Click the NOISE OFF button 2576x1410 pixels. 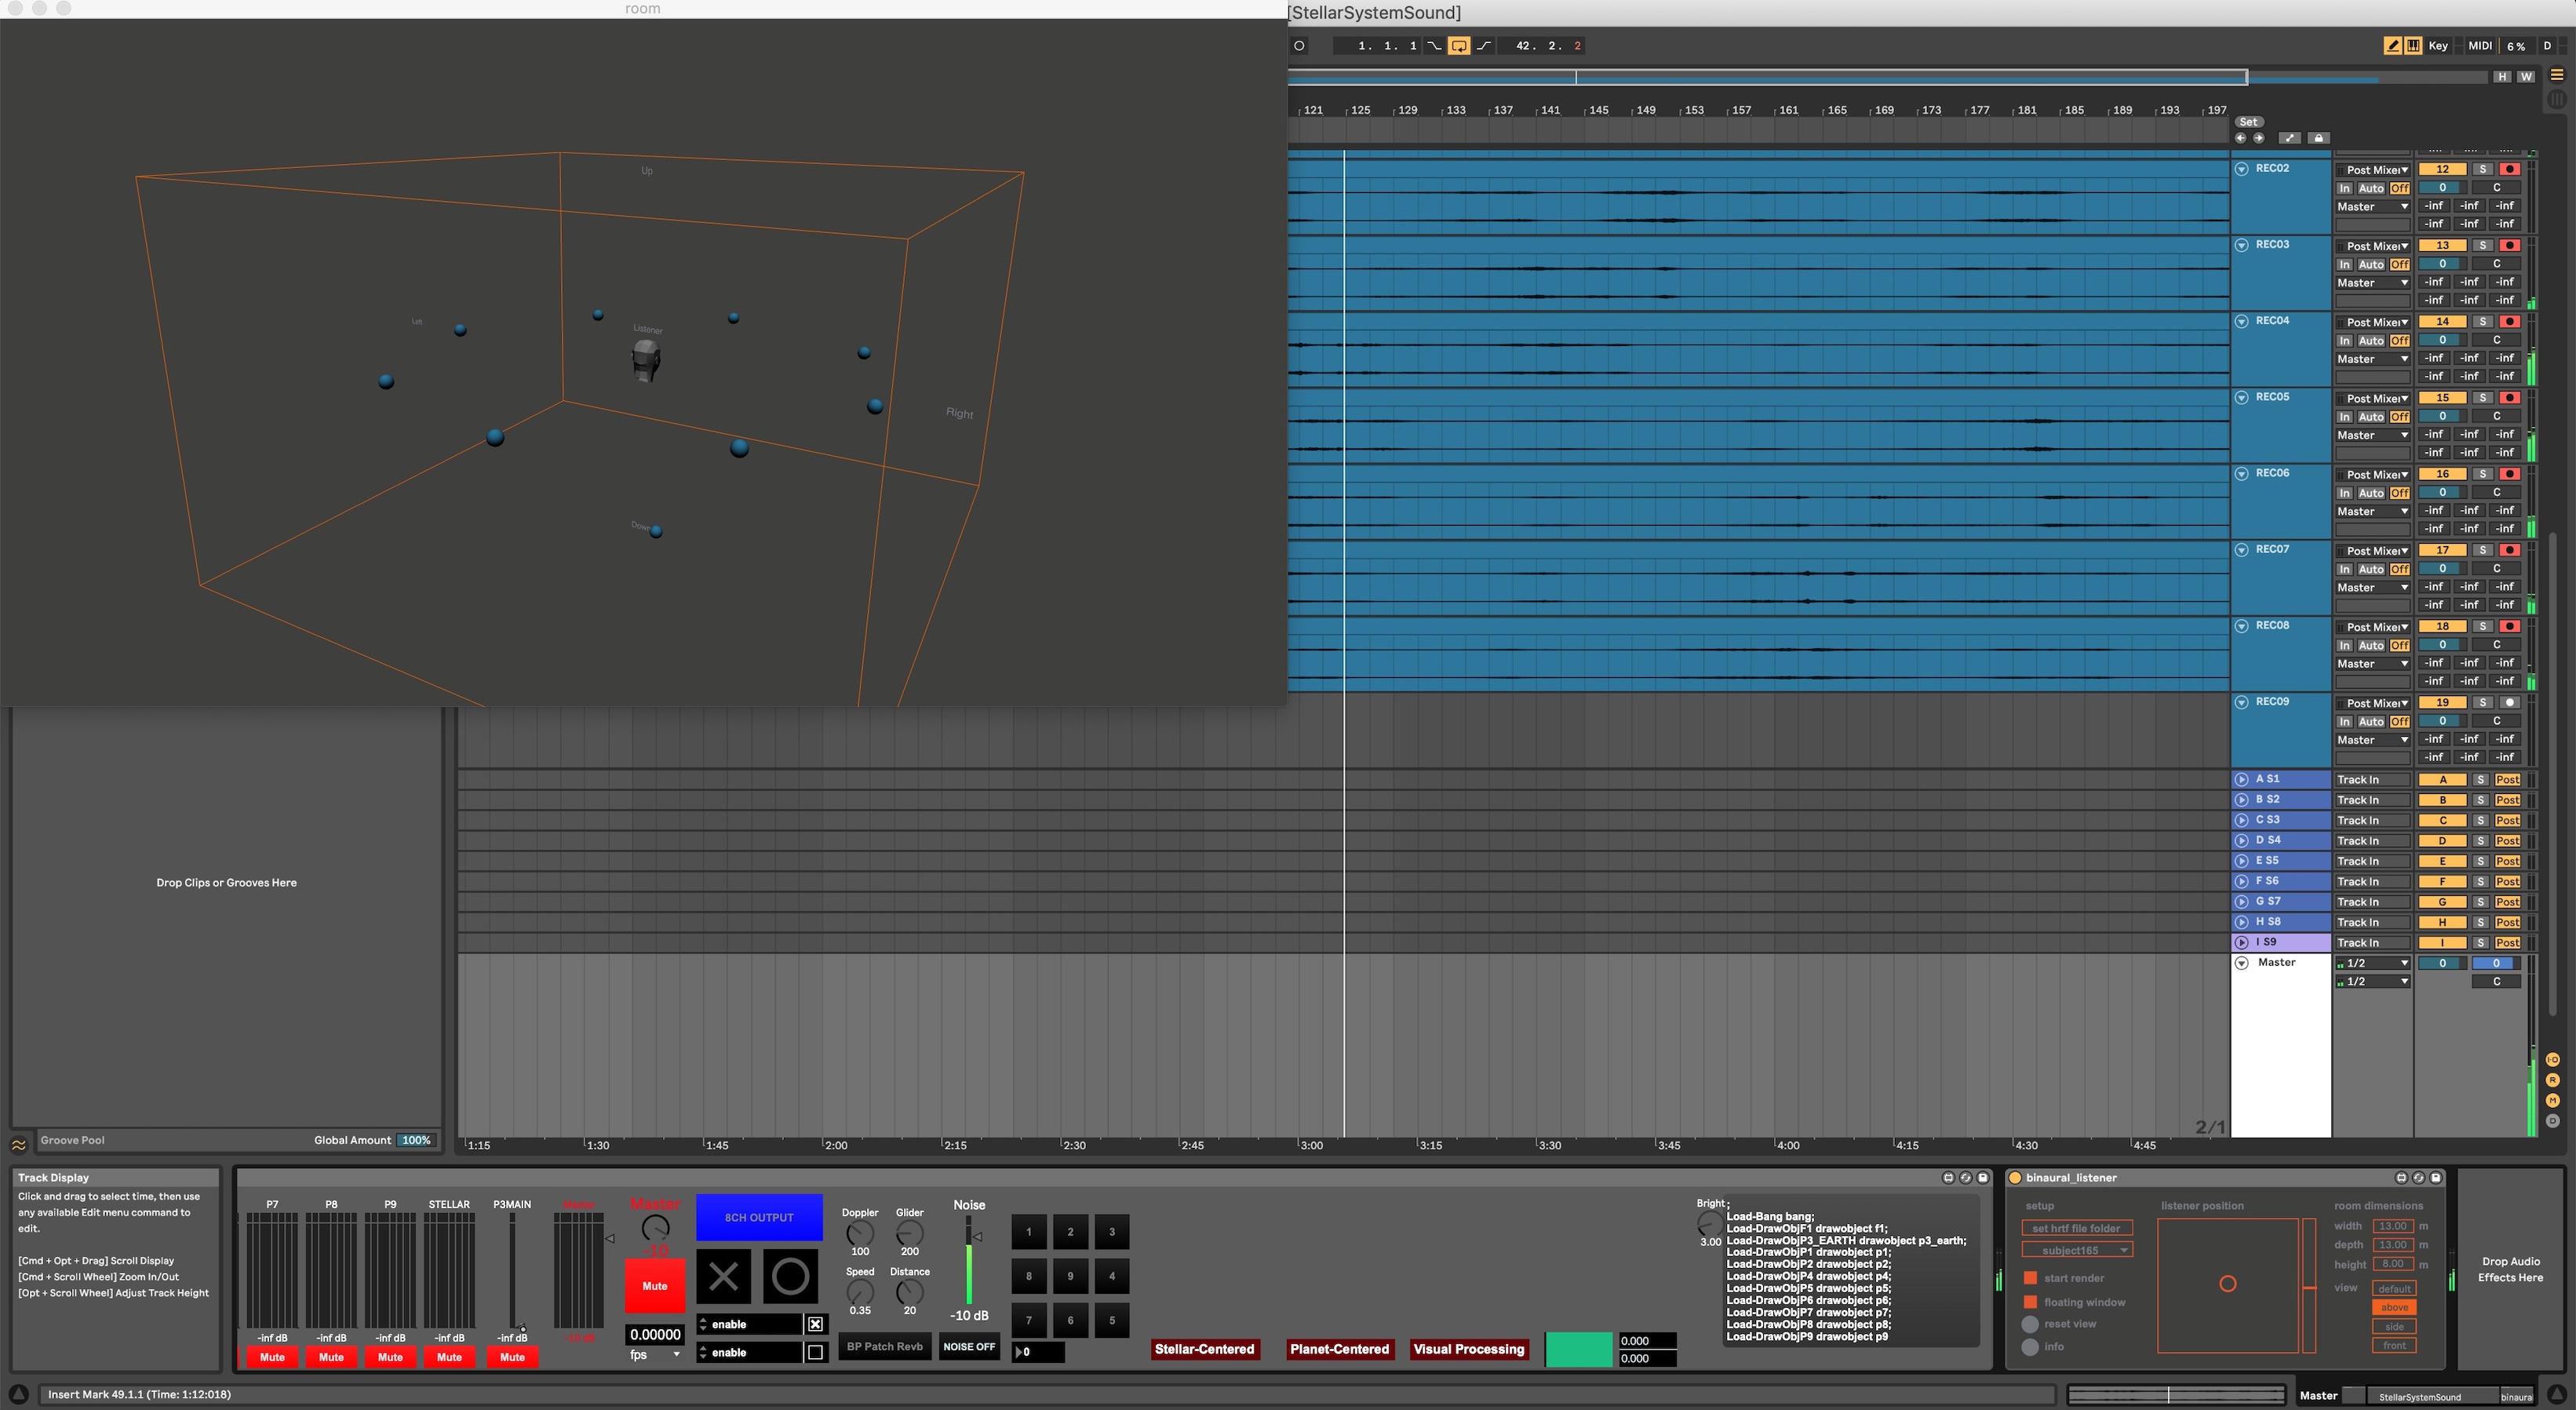click(x=968, y=1347)
